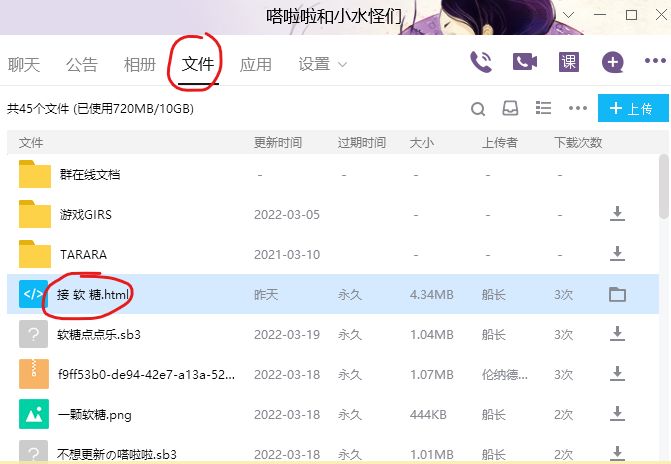This screenshot has height=464, width=671.
Task: Click the TARARA folder icon
Action: click(35, 254)
